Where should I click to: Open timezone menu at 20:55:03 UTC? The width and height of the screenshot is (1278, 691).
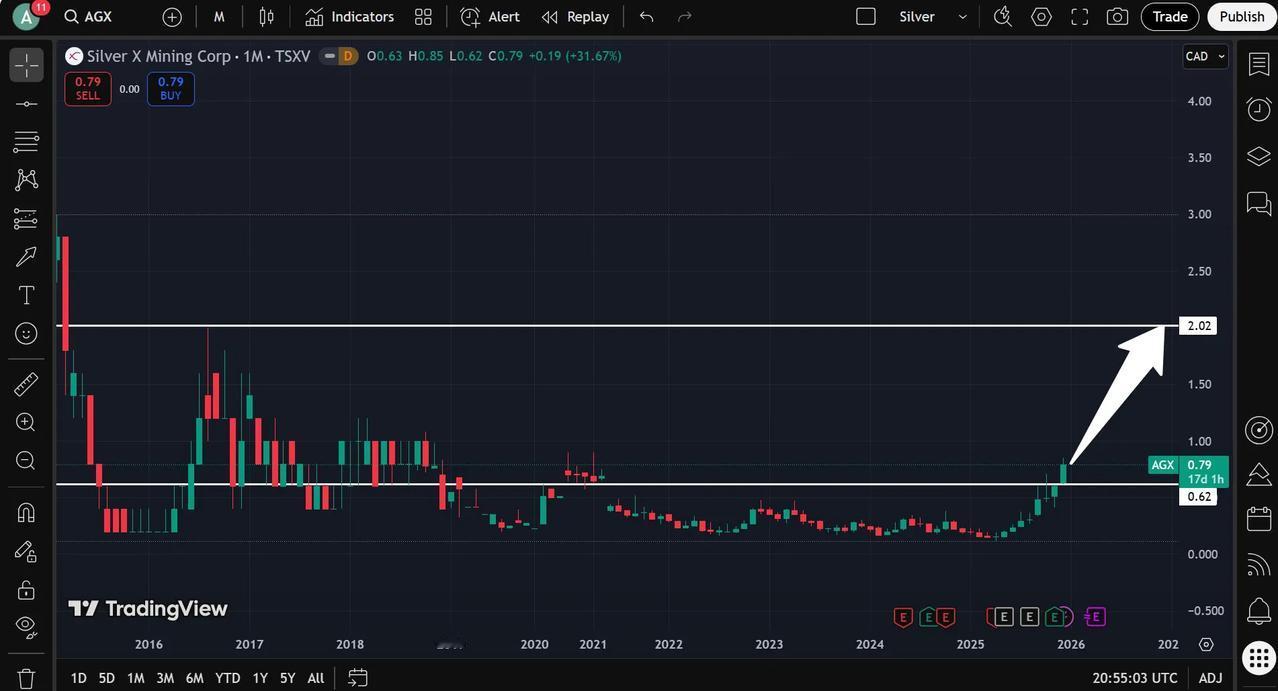pyautogui.click(x=1135, y=678)
